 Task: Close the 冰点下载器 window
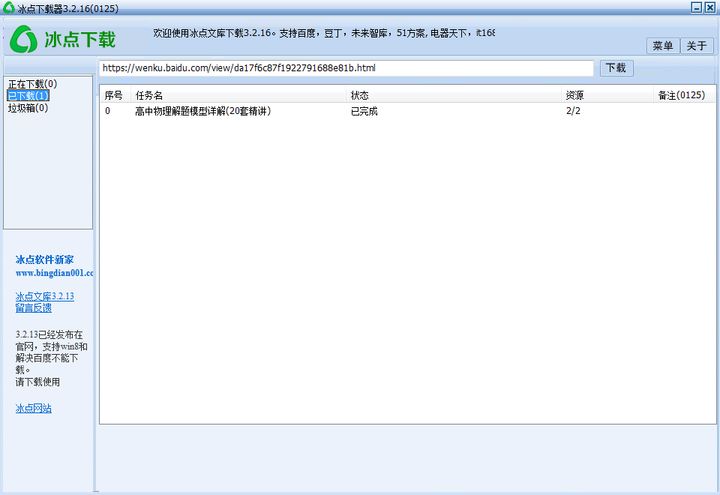[711, 7]
